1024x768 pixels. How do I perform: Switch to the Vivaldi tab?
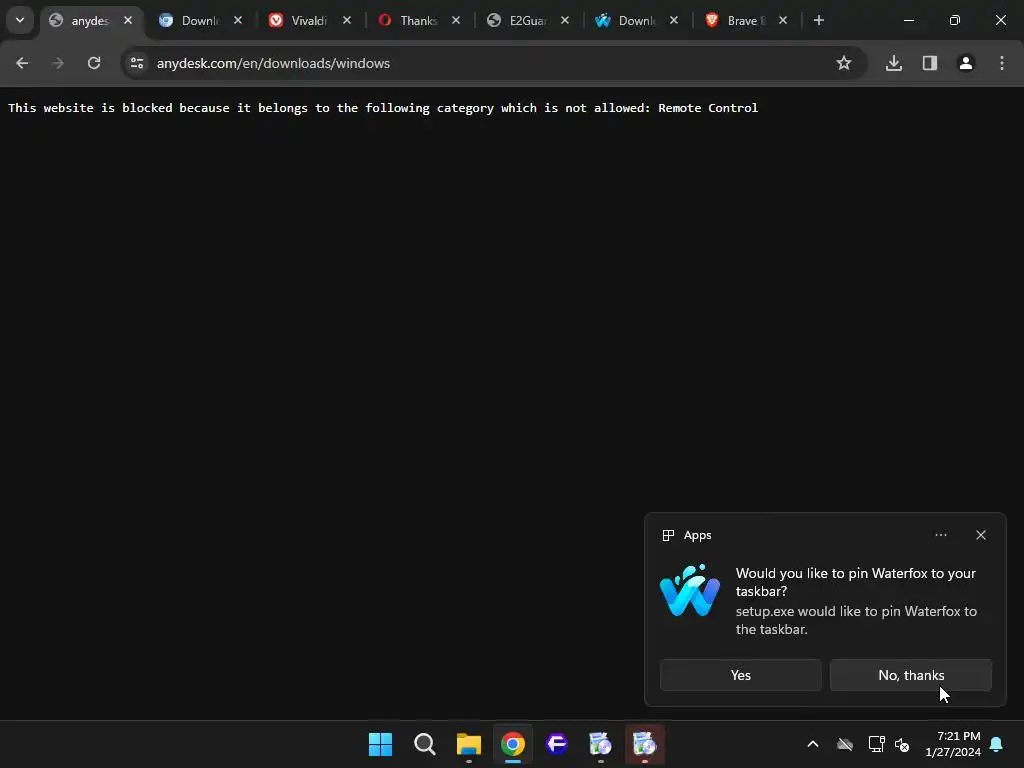pyautogui.click(x=308, y=21)
